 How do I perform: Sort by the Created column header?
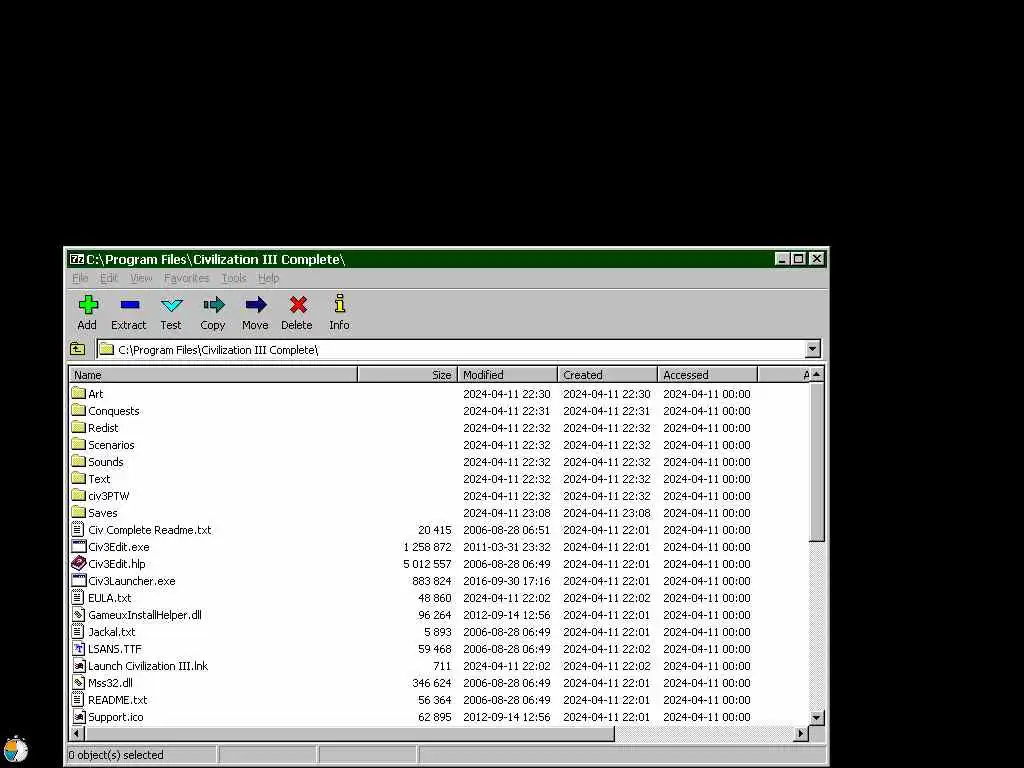pyautogui.click(x=607, y=375)
